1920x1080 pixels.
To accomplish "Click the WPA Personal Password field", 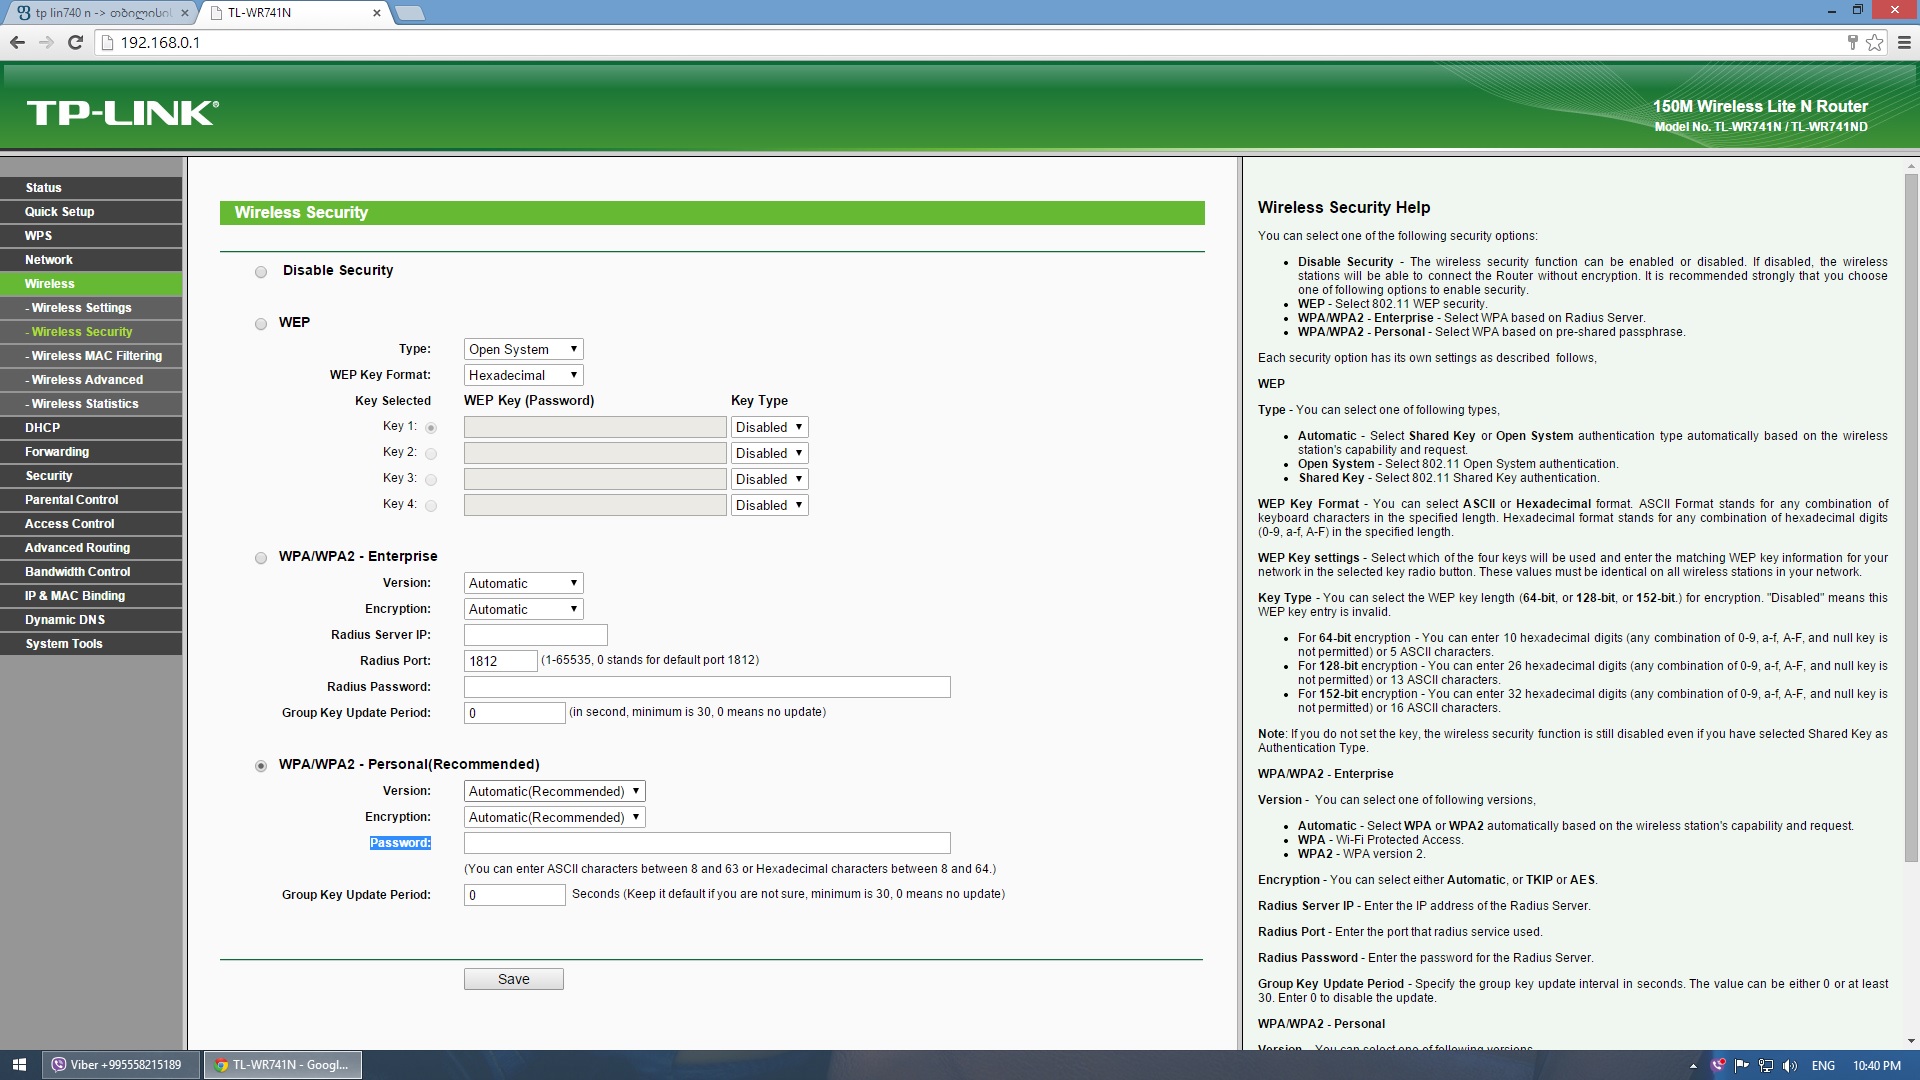I will (706, 843).
